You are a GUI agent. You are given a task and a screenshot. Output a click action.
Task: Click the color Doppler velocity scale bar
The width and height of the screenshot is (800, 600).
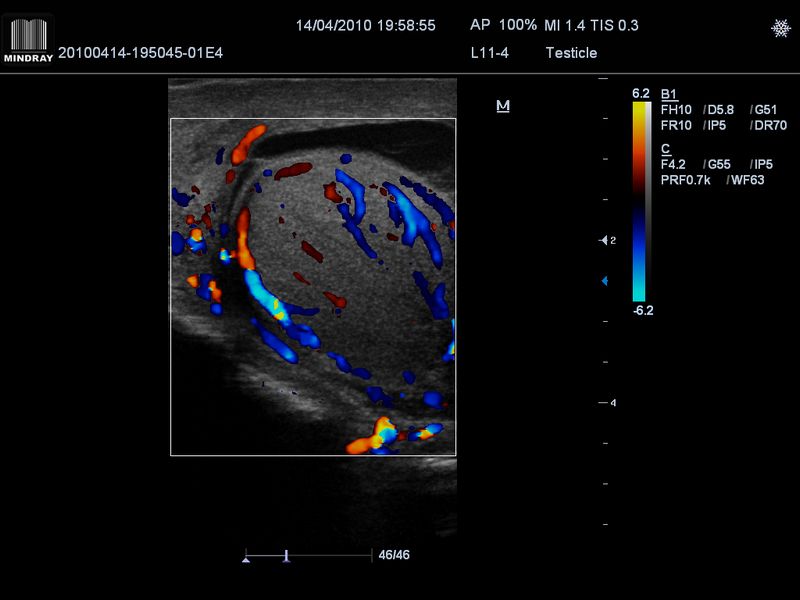(x=639, y=202)
